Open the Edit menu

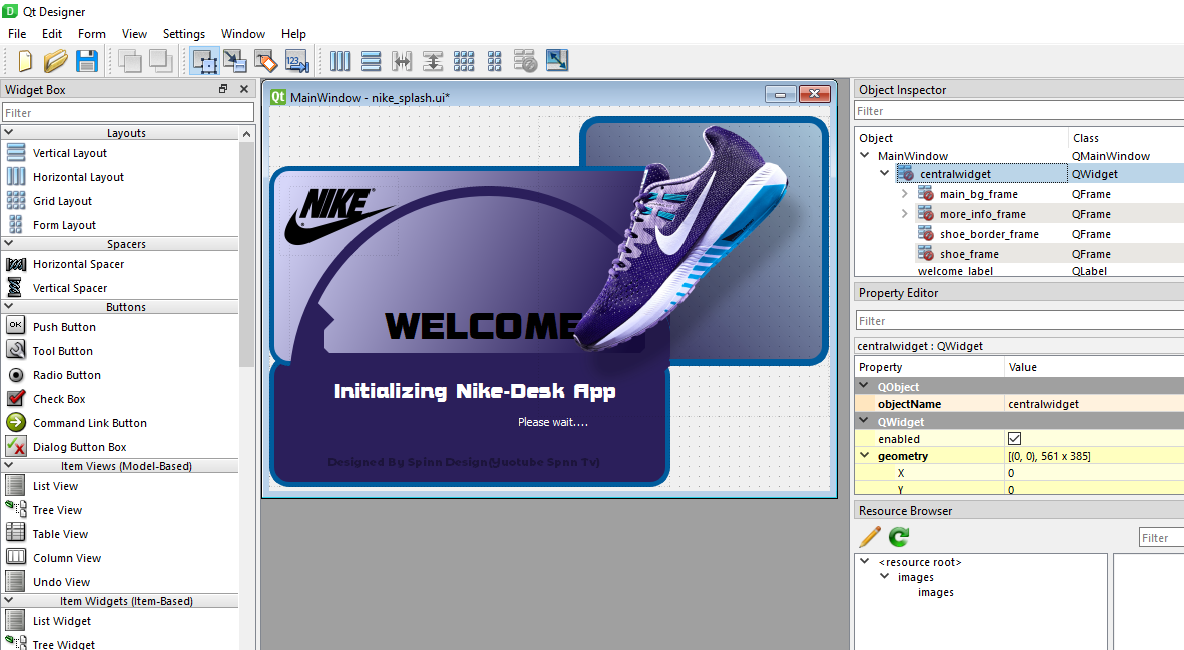(52, 34)
